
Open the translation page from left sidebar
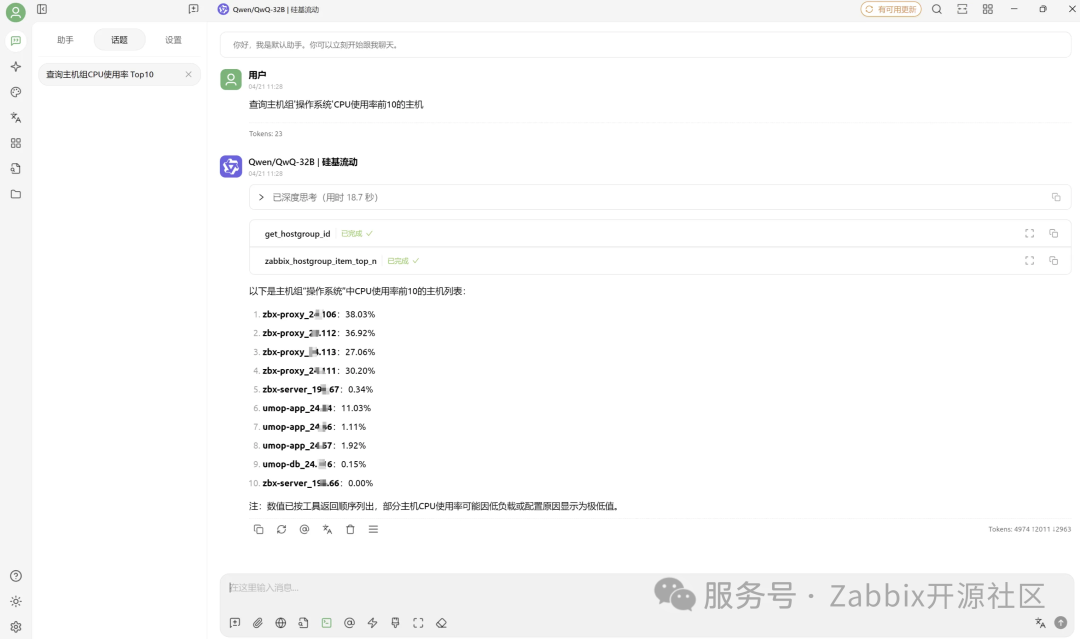click(16, 117)
